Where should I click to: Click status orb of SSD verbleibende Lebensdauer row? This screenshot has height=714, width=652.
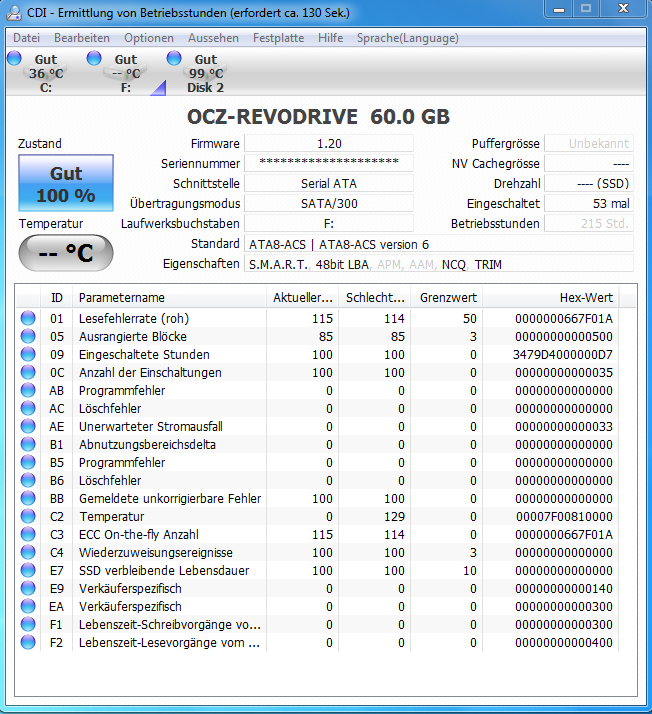pyautogui.click(x=28, y=570)
